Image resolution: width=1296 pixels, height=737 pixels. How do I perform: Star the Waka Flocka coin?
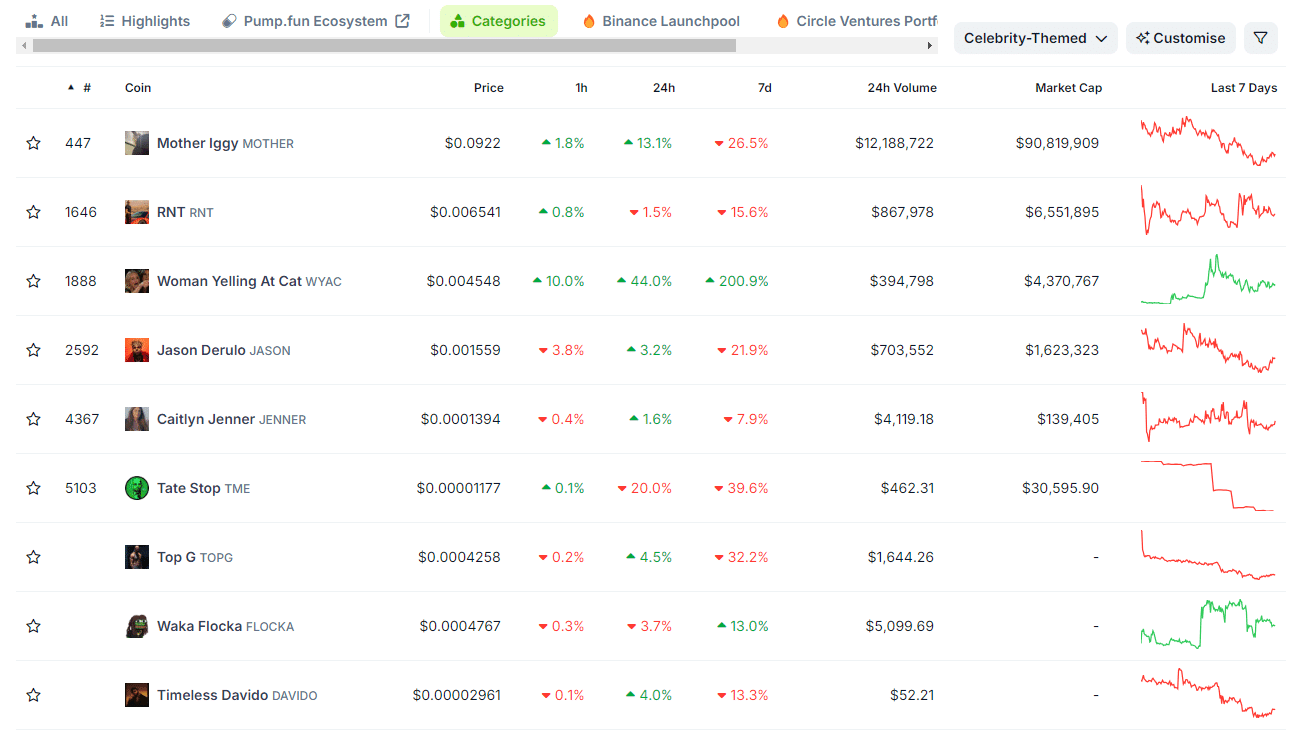click(x=33, y=626)
